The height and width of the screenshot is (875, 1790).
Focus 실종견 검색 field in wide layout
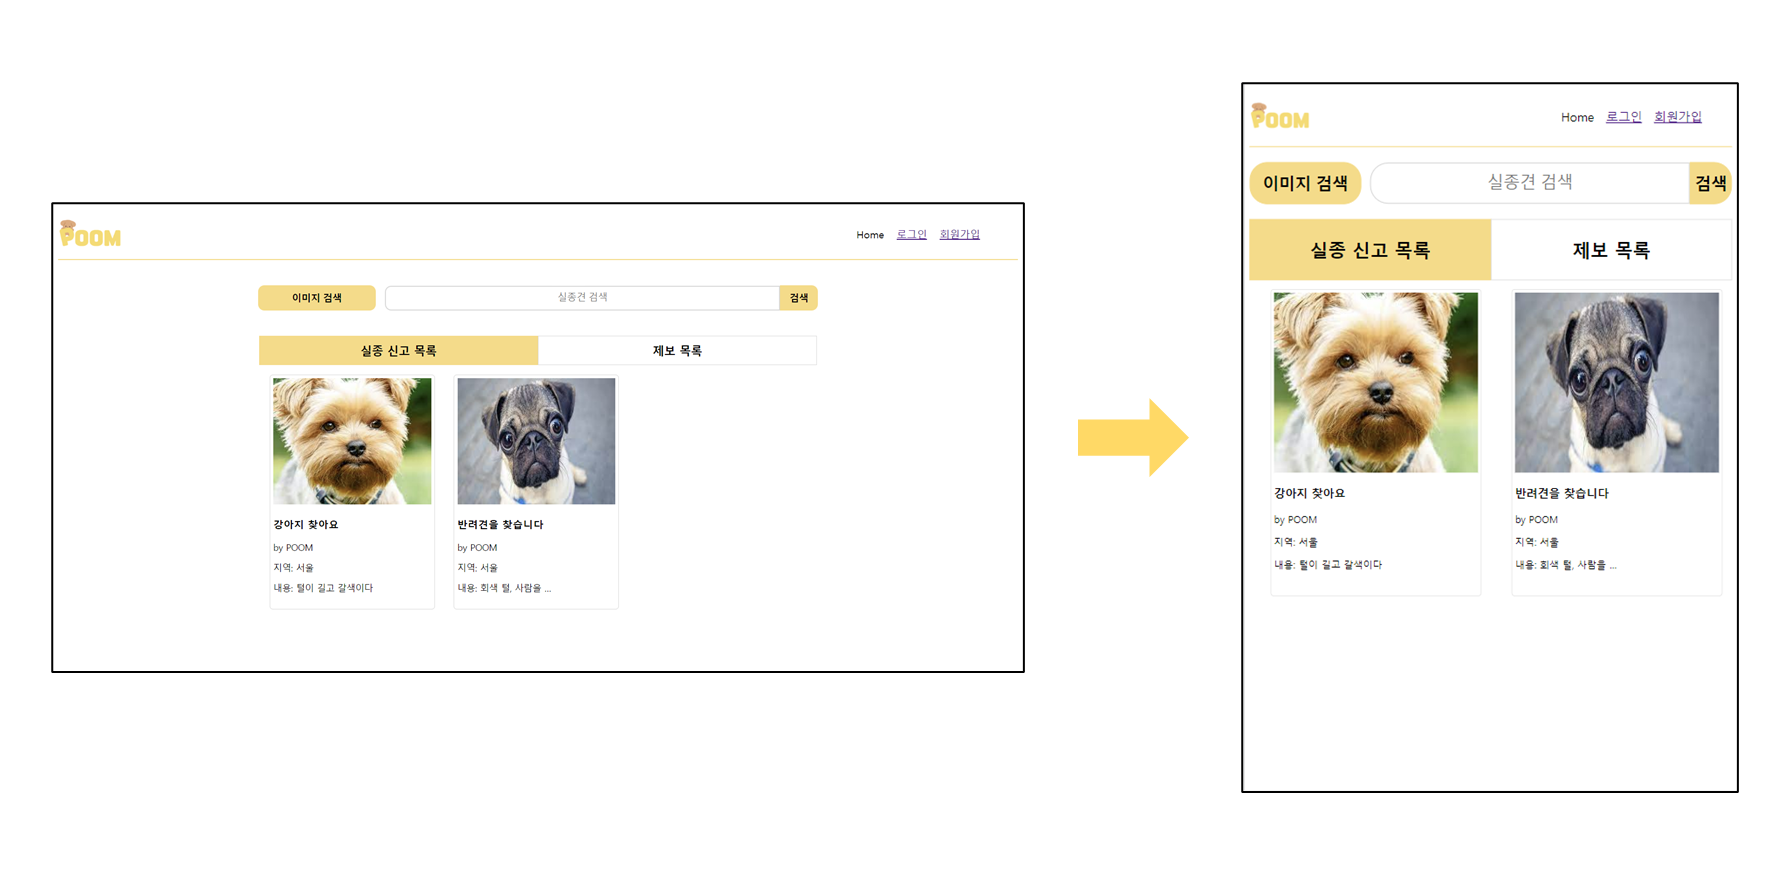[x=582, y=298]
